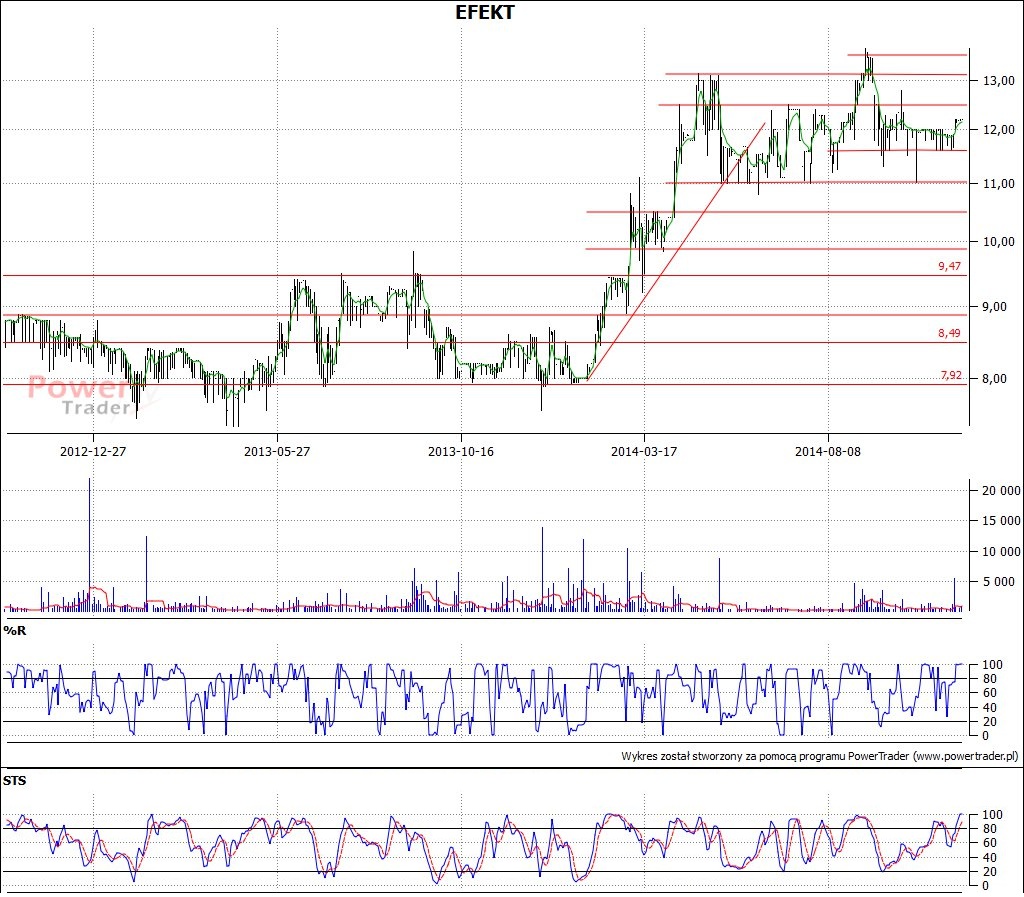
Task: Click the STS panel 100 axis label
Action: (x=992, y=815)
